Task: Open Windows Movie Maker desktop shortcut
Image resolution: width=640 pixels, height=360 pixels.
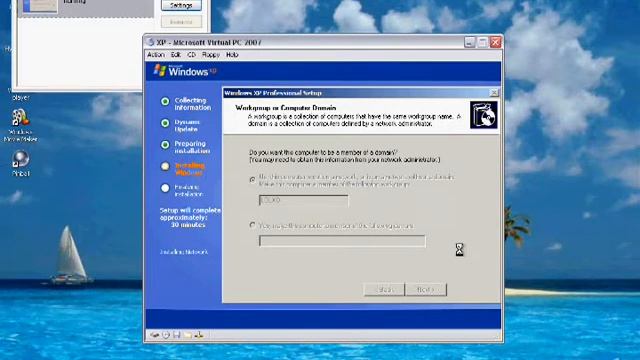Action: click(20, 125)
